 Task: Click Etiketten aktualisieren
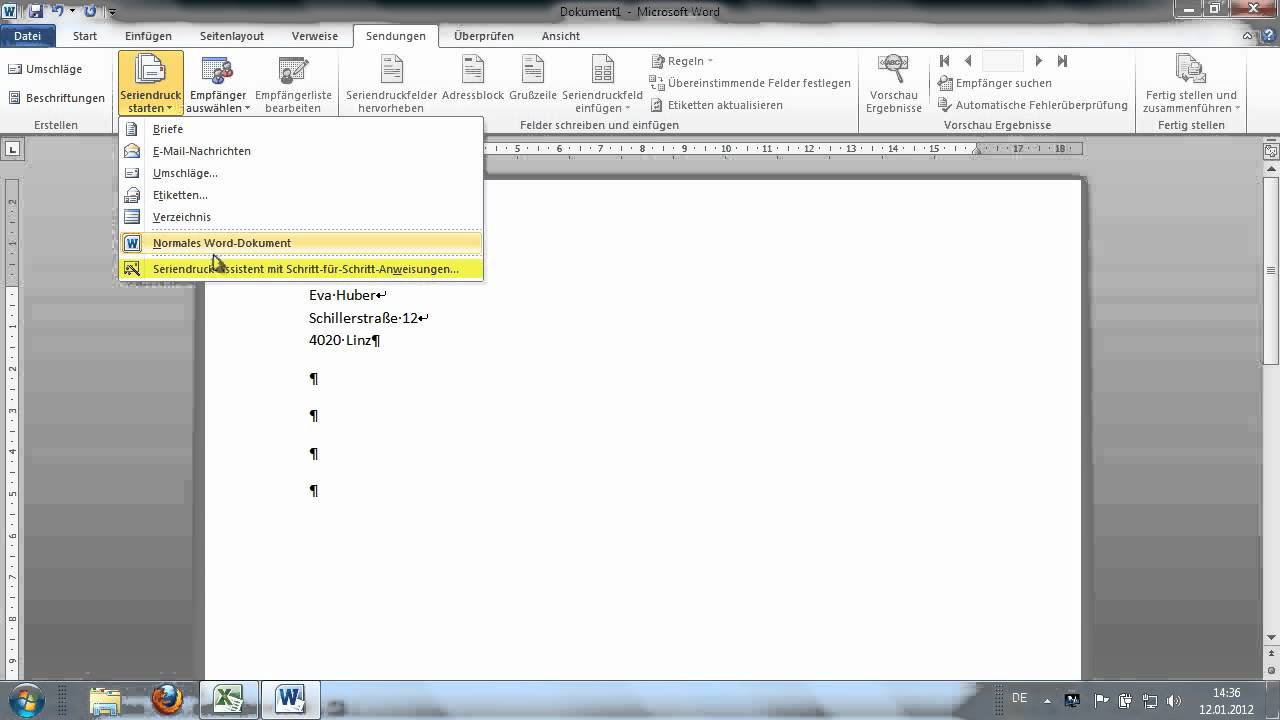[x=716, y=105]
